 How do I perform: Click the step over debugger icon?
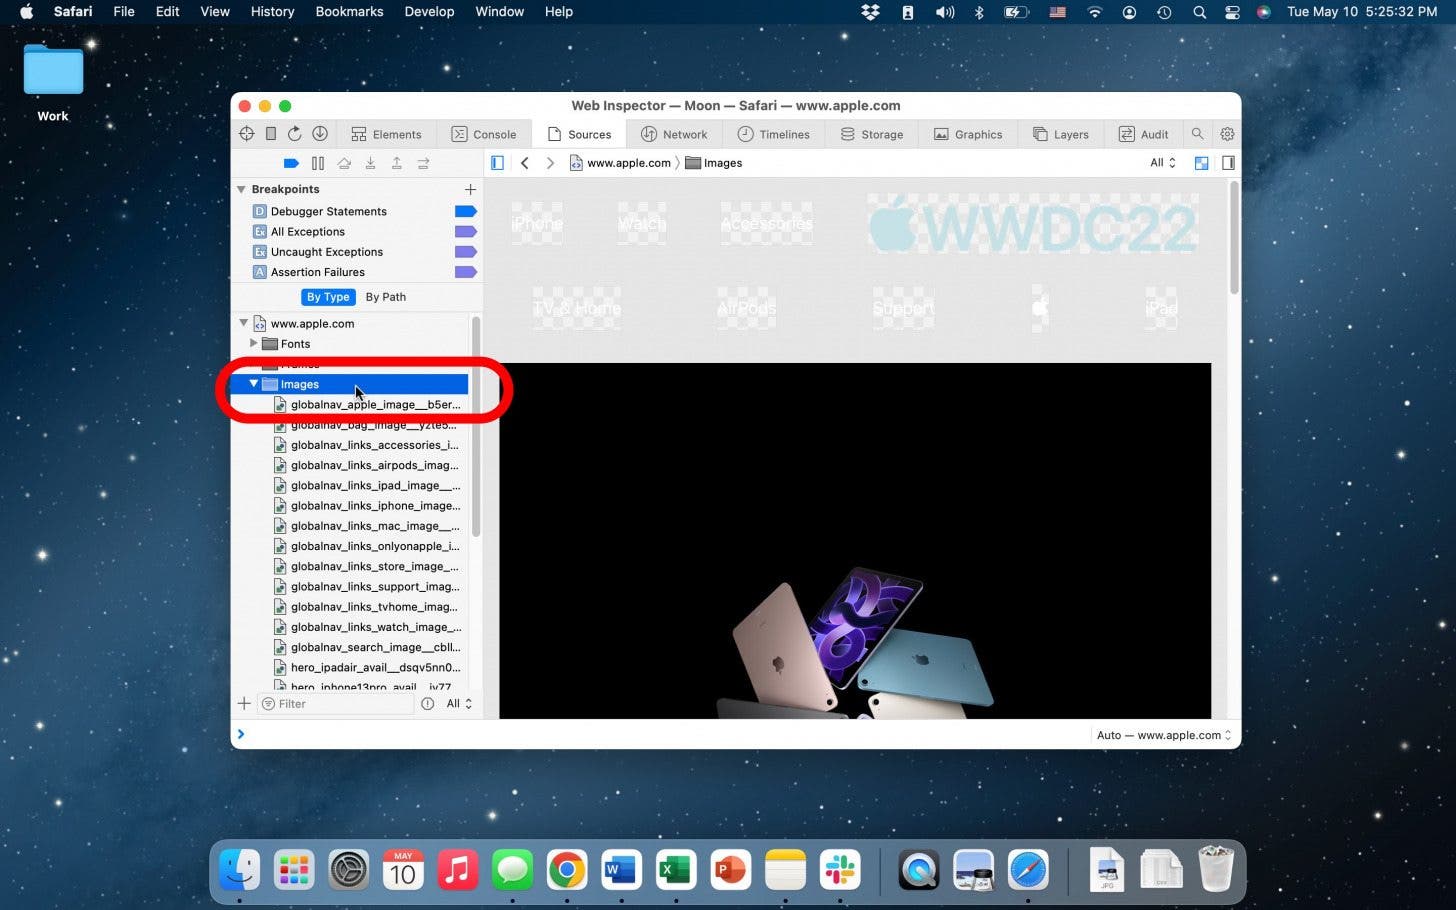click(344, 163)
